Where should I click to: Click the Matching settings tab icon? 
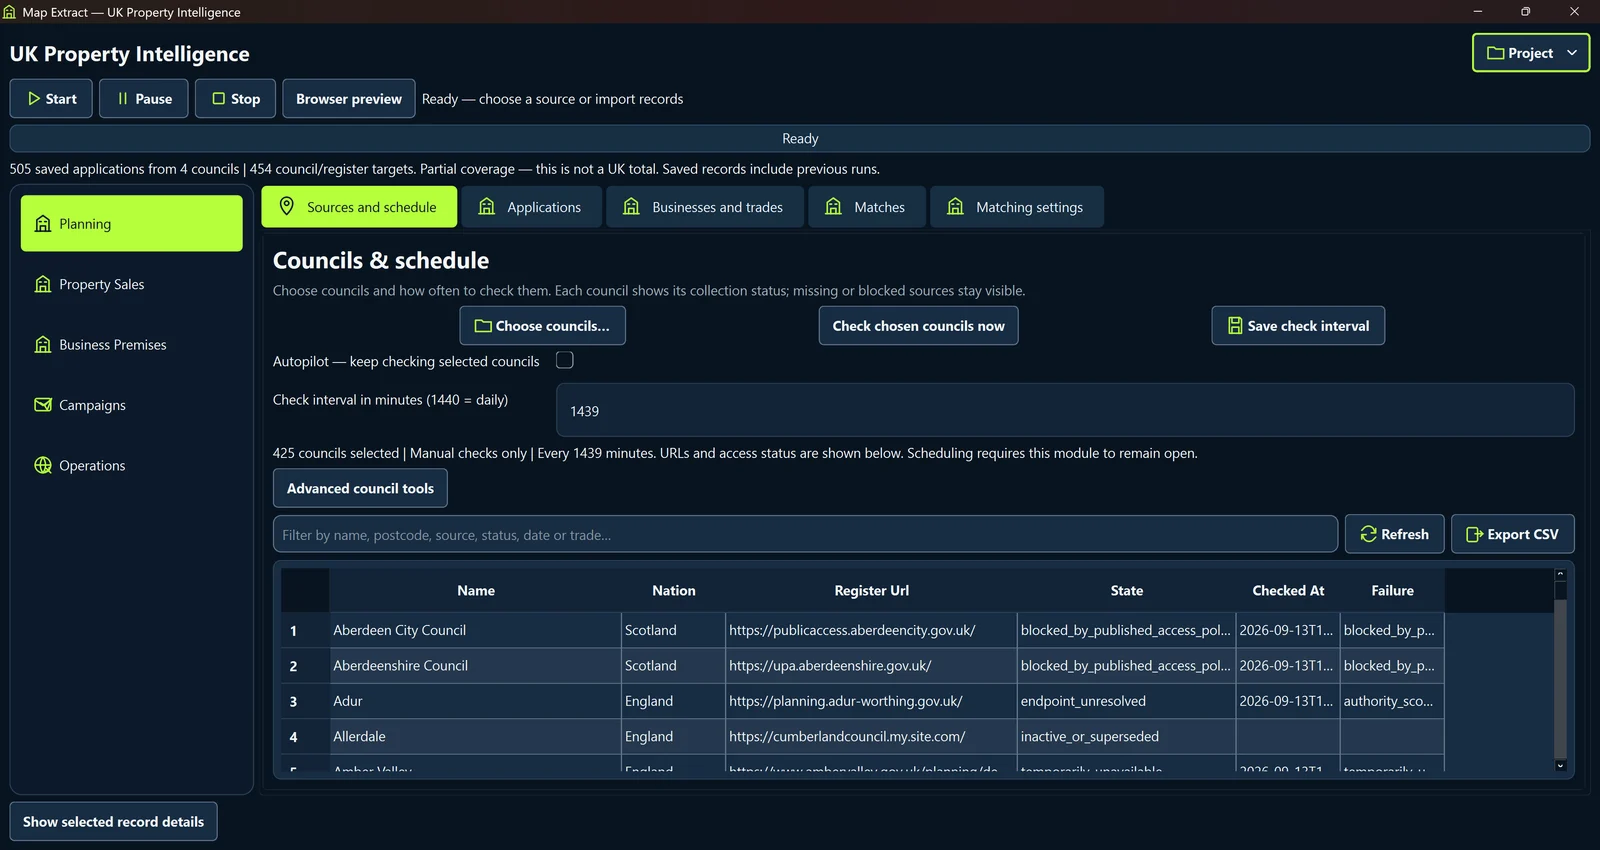[x=956, y=206]
